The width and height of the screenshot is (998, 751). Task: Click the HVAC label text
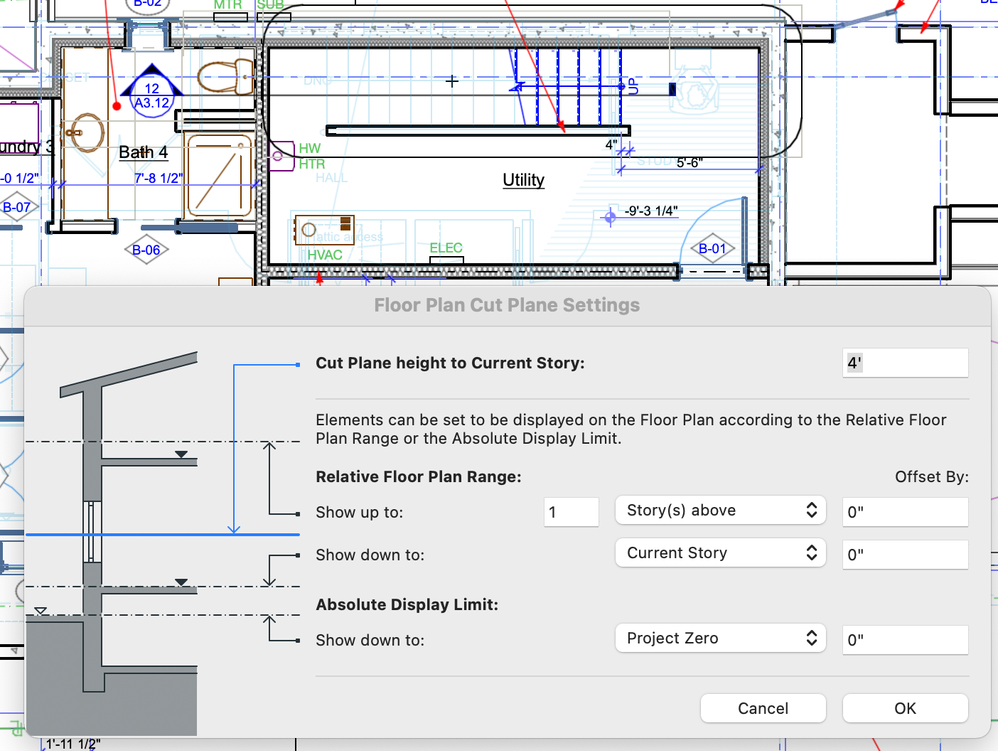pos(325,255)
